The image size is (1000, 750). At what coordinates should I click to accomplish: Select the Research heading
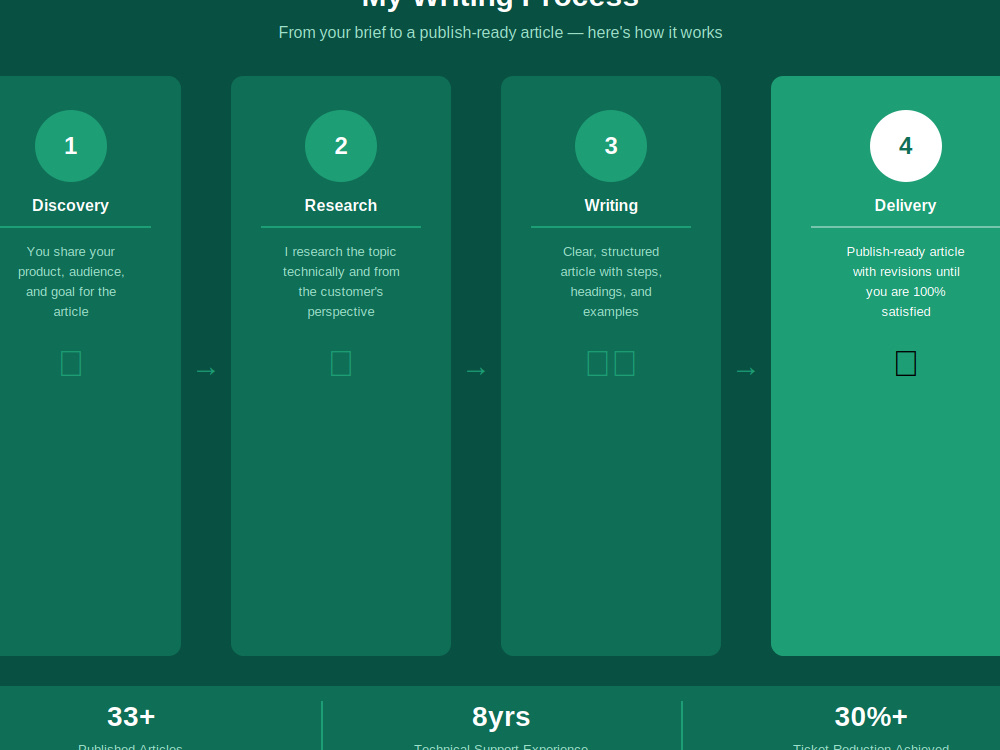click(341, 205)
